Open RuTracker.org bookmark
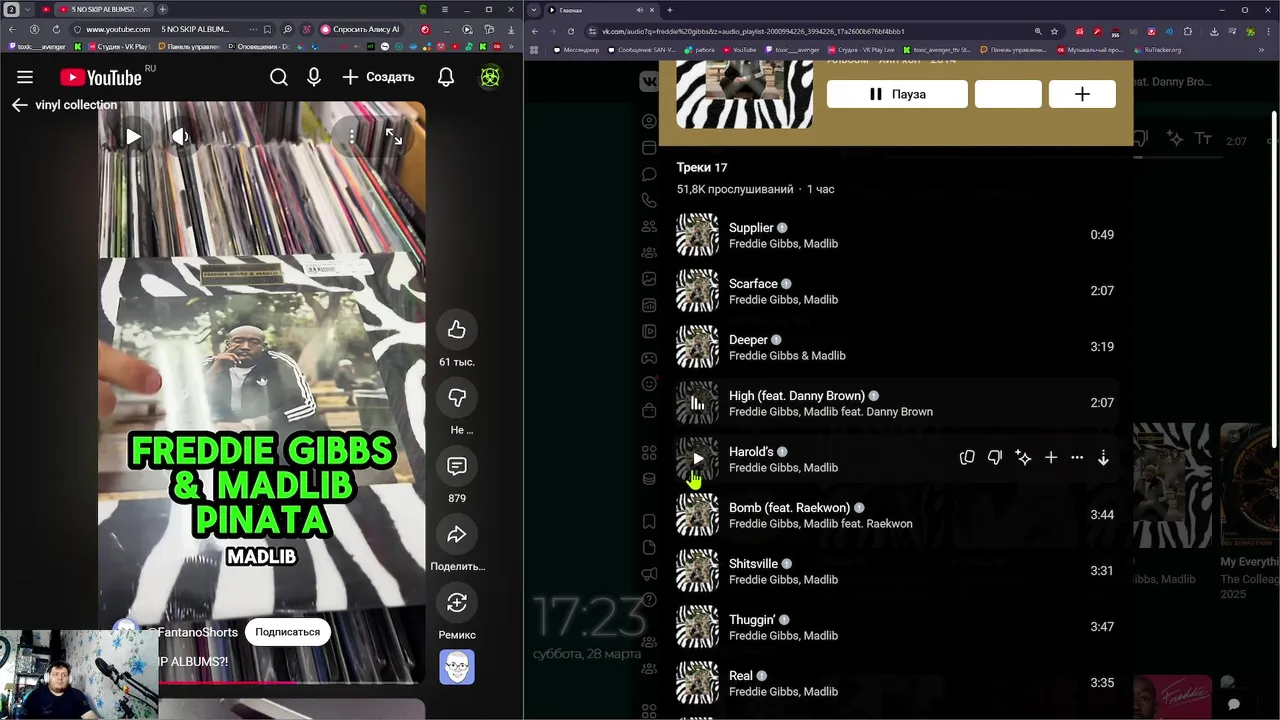Image resolution: width=1280 pixels, height=720 pixels. (1157, 49)
